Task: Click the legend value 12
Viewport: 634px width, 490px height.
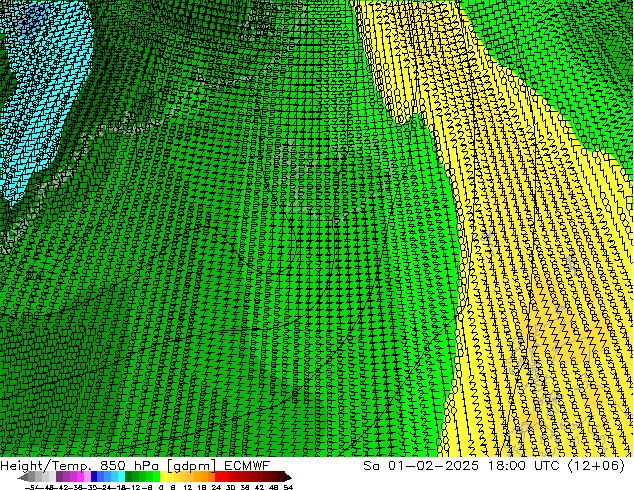Action: [x=188, y=487]
